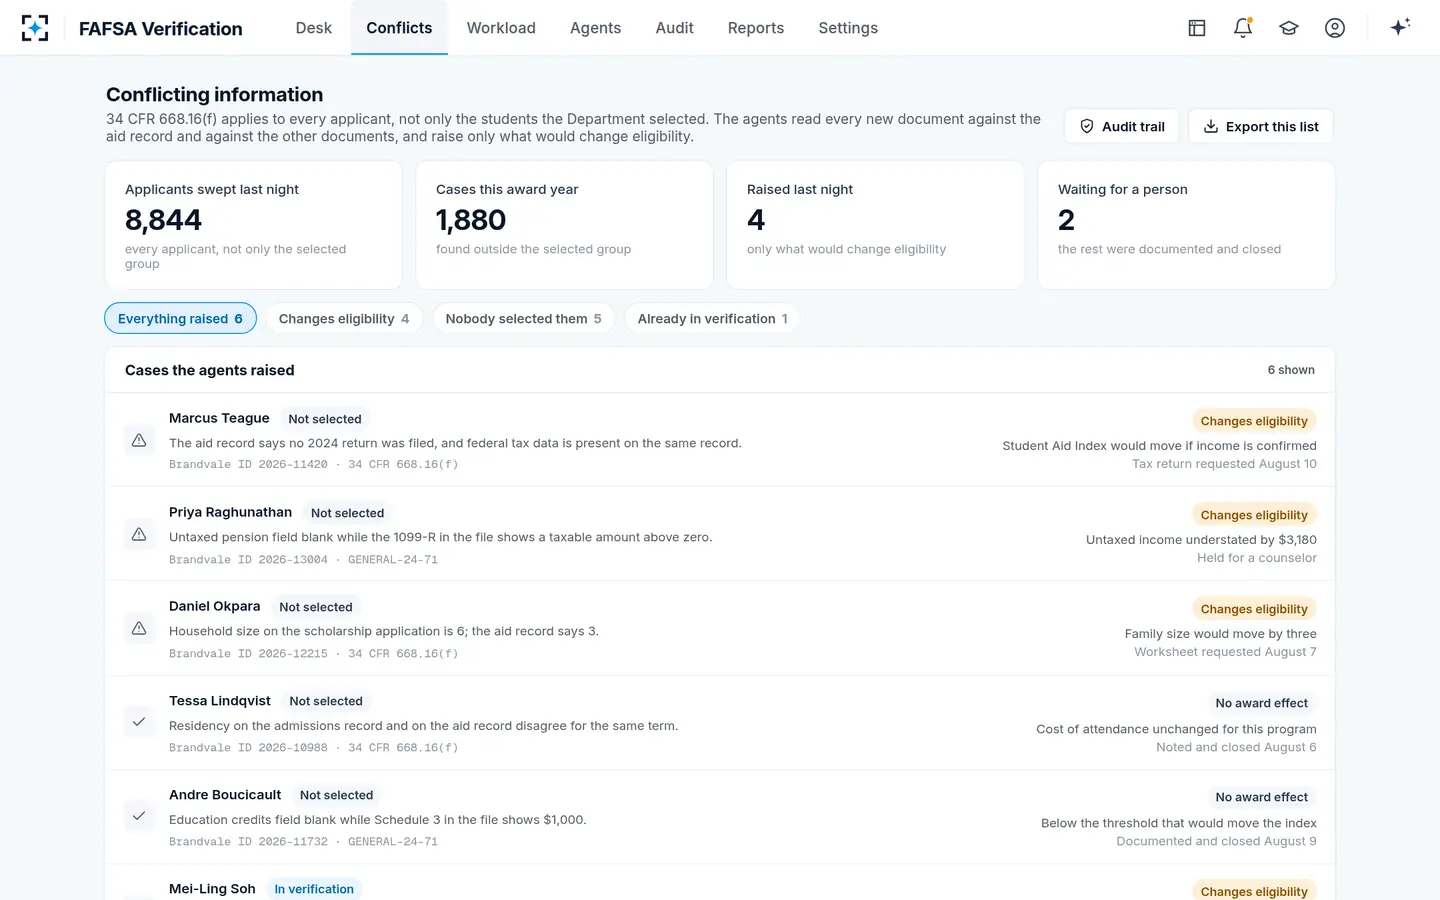Image resolution: width=1440 pixels, height=900 pixels.
Task: Select the Everything raised filter chip
Action: [180, 318]
